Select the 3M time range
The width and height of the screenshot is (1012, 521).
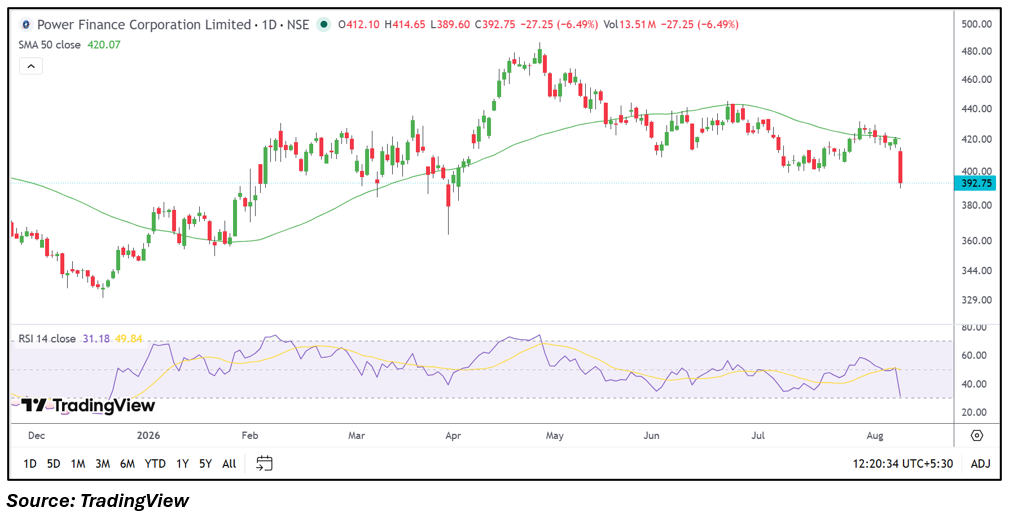pyautogui.click(x=102, y=464)
